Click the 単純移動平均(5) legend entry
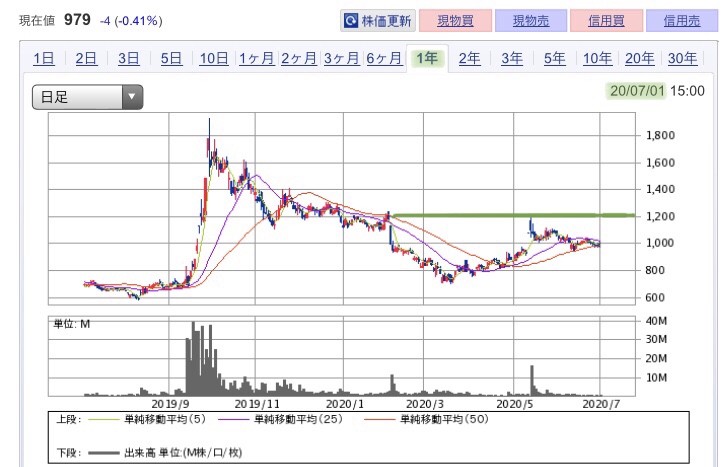Image resolution: width=727 pixels, height=467 pixels. pyautogui.click(x=165, y=419)
